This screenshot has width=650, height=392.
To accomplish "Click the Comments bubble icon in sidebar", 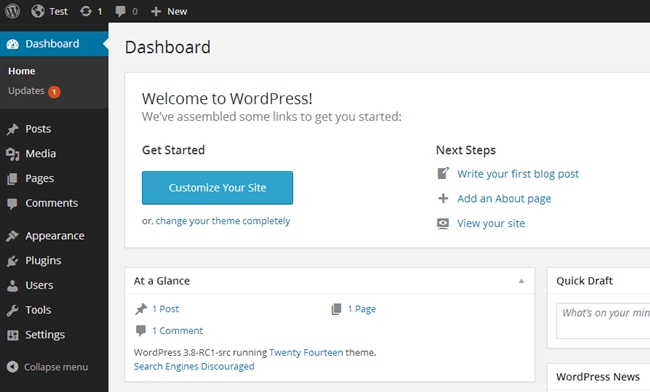I will pos(12,203).
